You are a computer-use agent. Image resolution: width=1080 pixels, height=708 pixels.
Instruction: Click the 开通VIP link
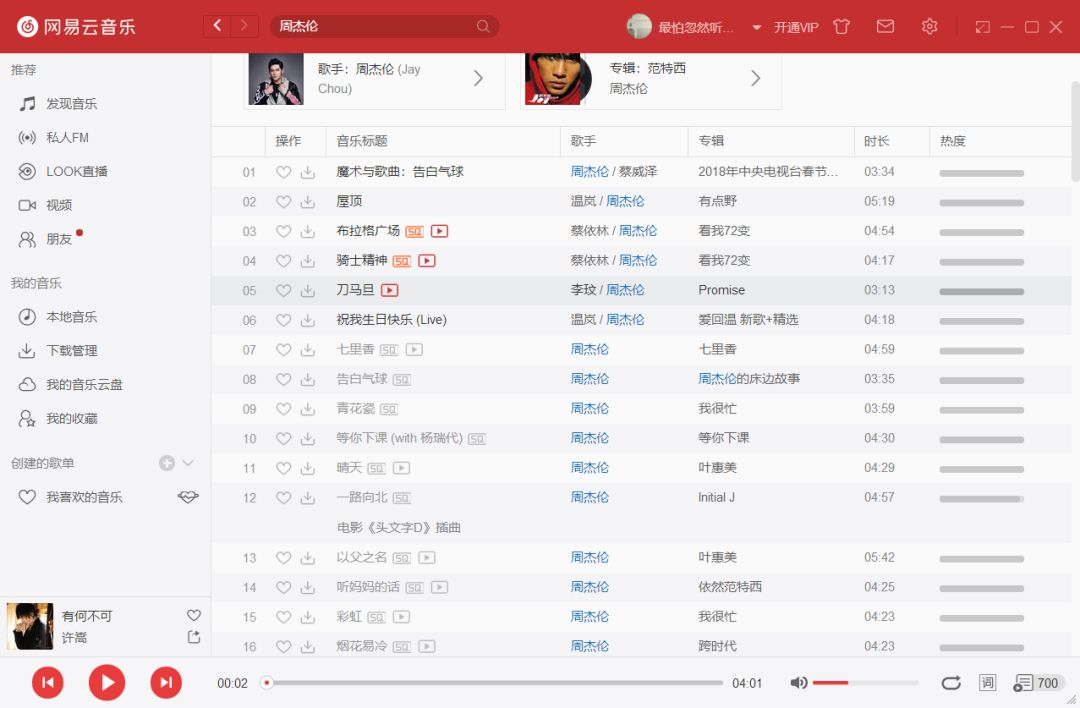point(796,27)
